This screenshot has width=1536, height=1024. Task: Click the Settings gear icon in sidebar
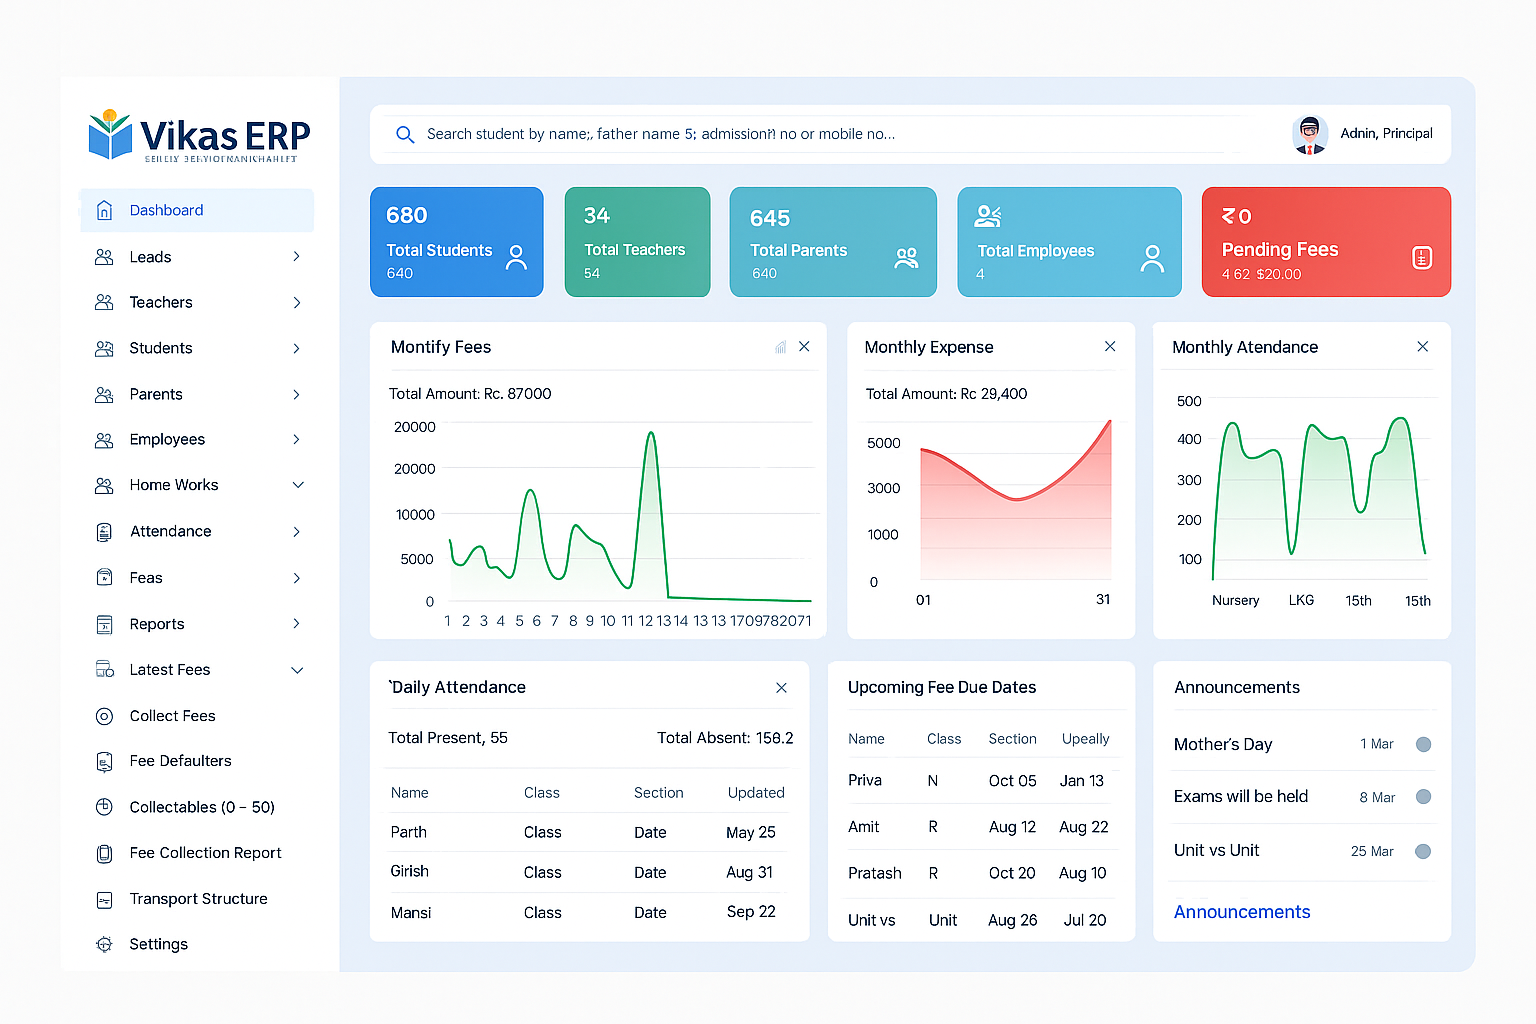tap(104, 944)
